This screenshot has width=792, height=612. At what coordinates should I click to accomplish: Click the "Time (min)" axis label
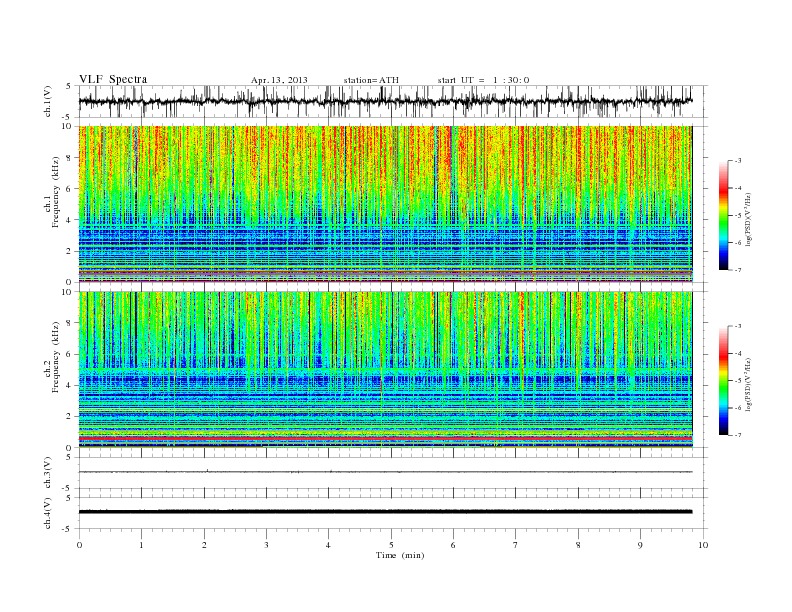[x=400, y=555]
